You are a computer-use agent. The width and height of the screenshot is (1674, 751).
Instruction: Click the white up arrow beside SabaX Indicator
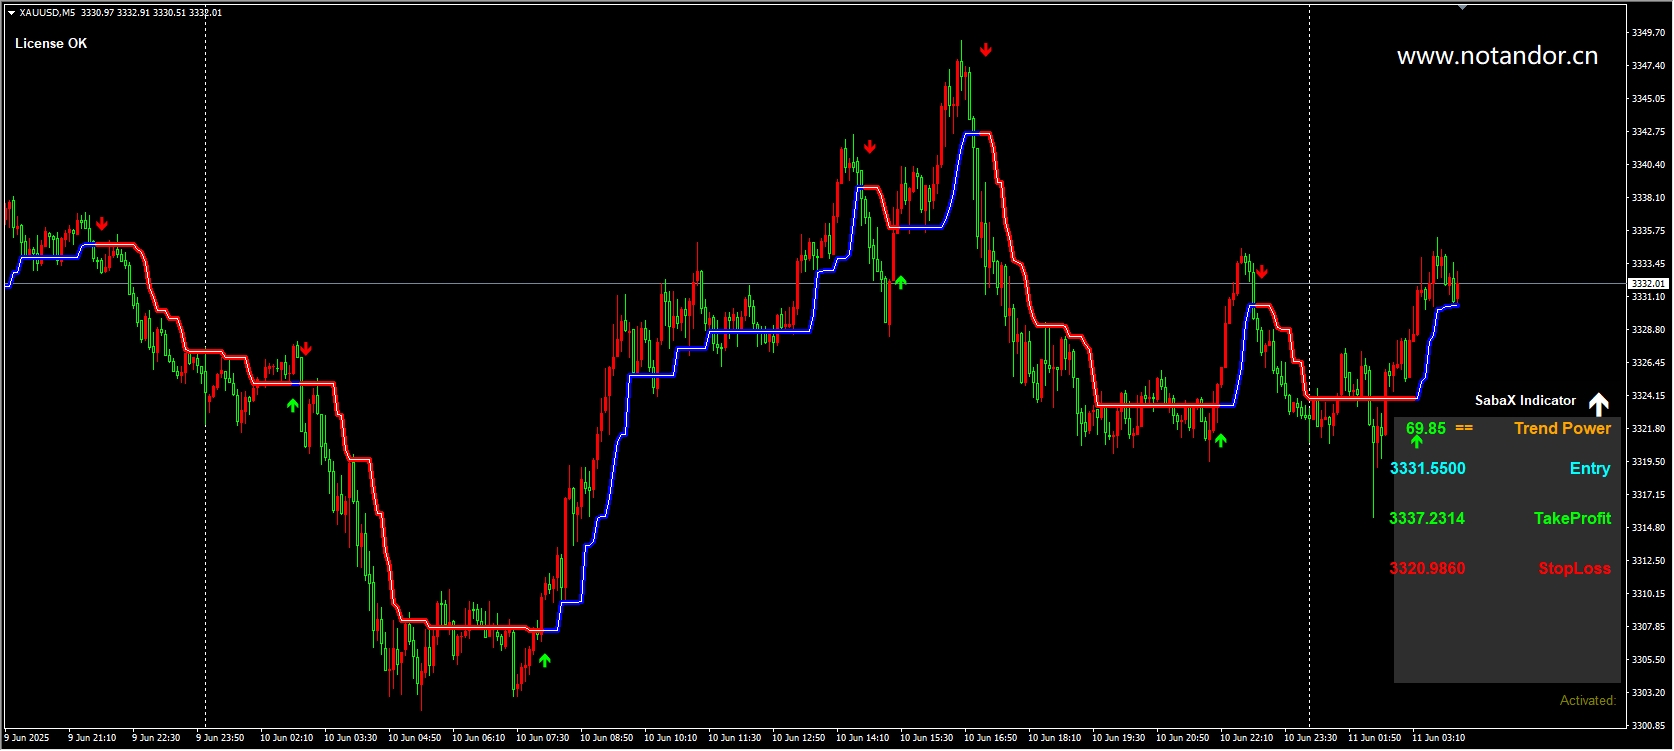pos(1599,404)
